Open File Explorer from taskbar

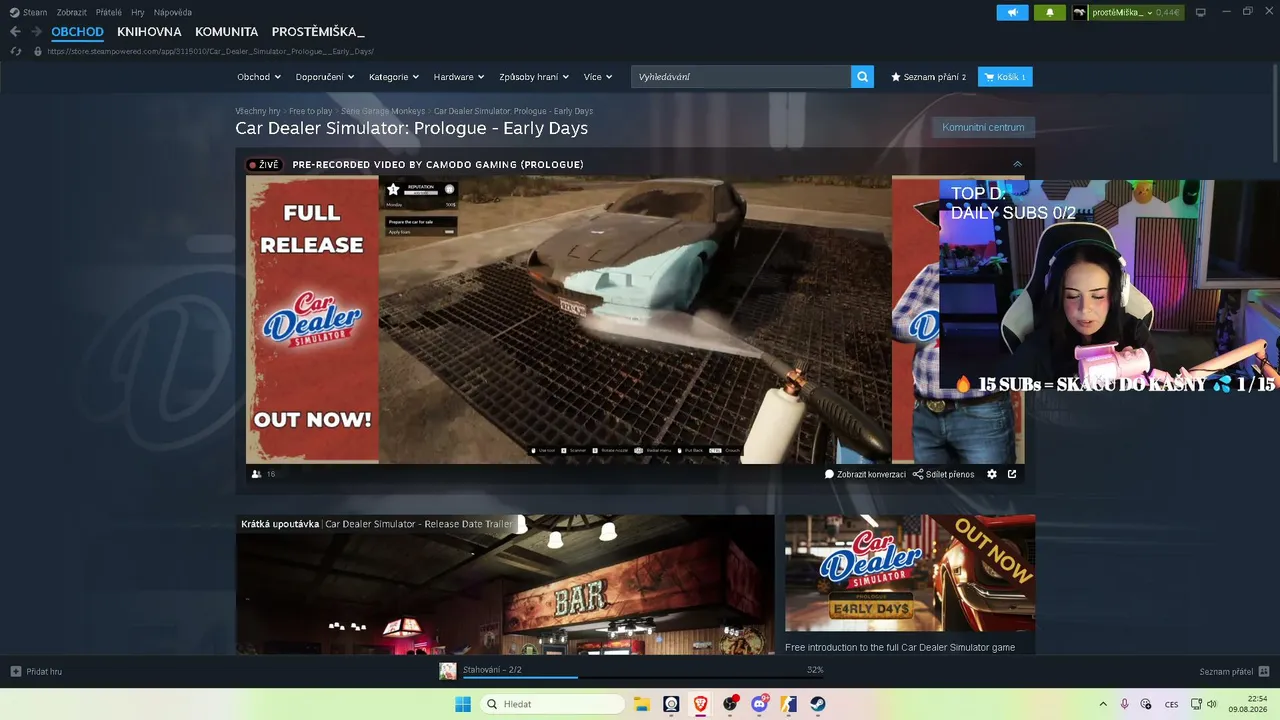[x=642, y=704]
